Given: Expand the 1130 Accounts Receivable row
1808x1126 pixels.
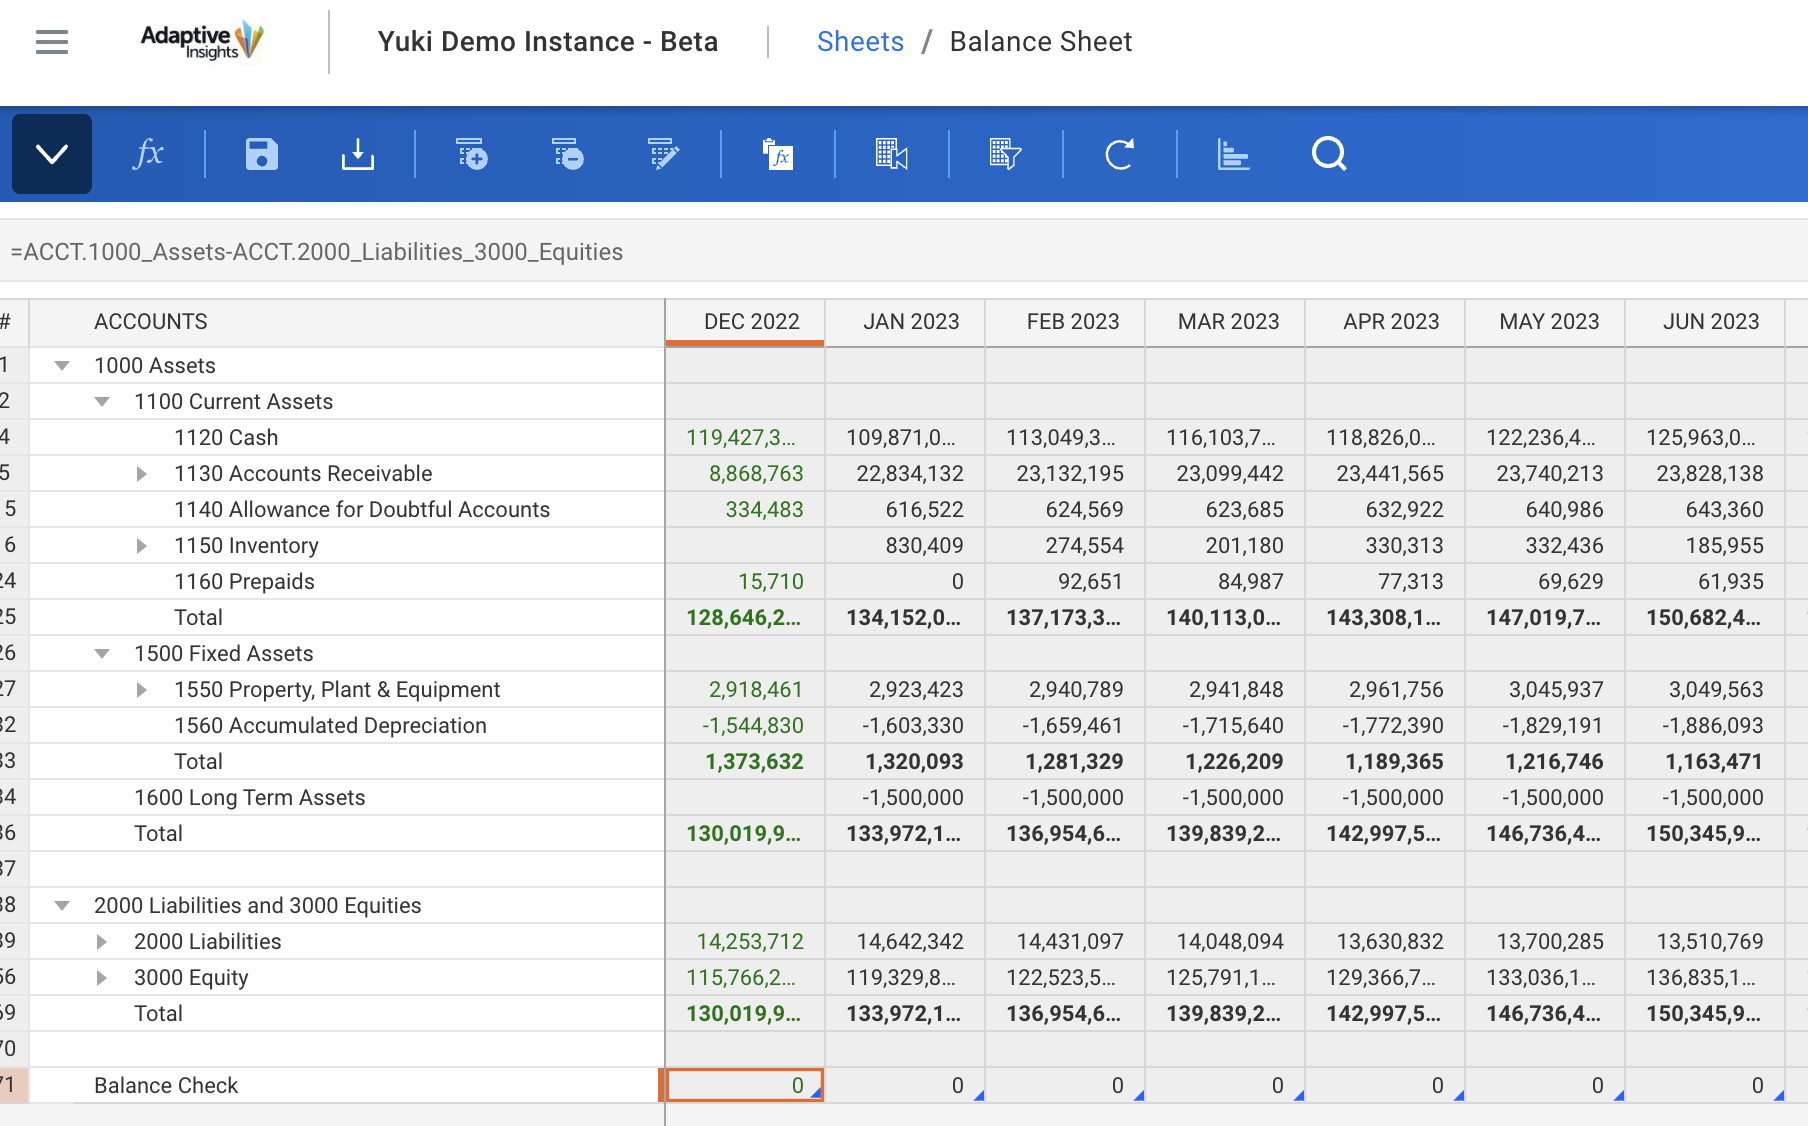Looking at the screenshot, I should point(142,474).
